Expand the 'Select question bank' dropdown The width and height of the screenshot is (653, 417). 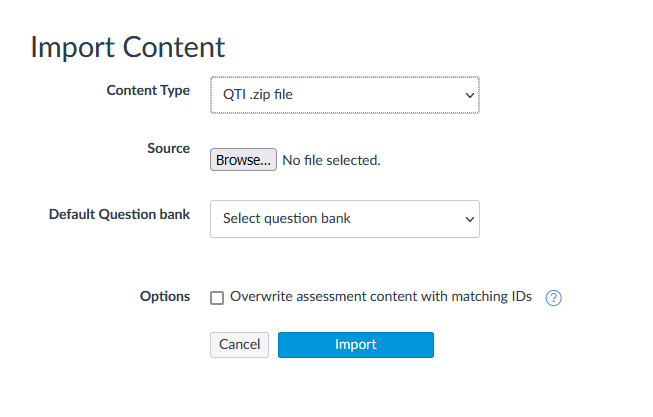(x=345, y=219)
